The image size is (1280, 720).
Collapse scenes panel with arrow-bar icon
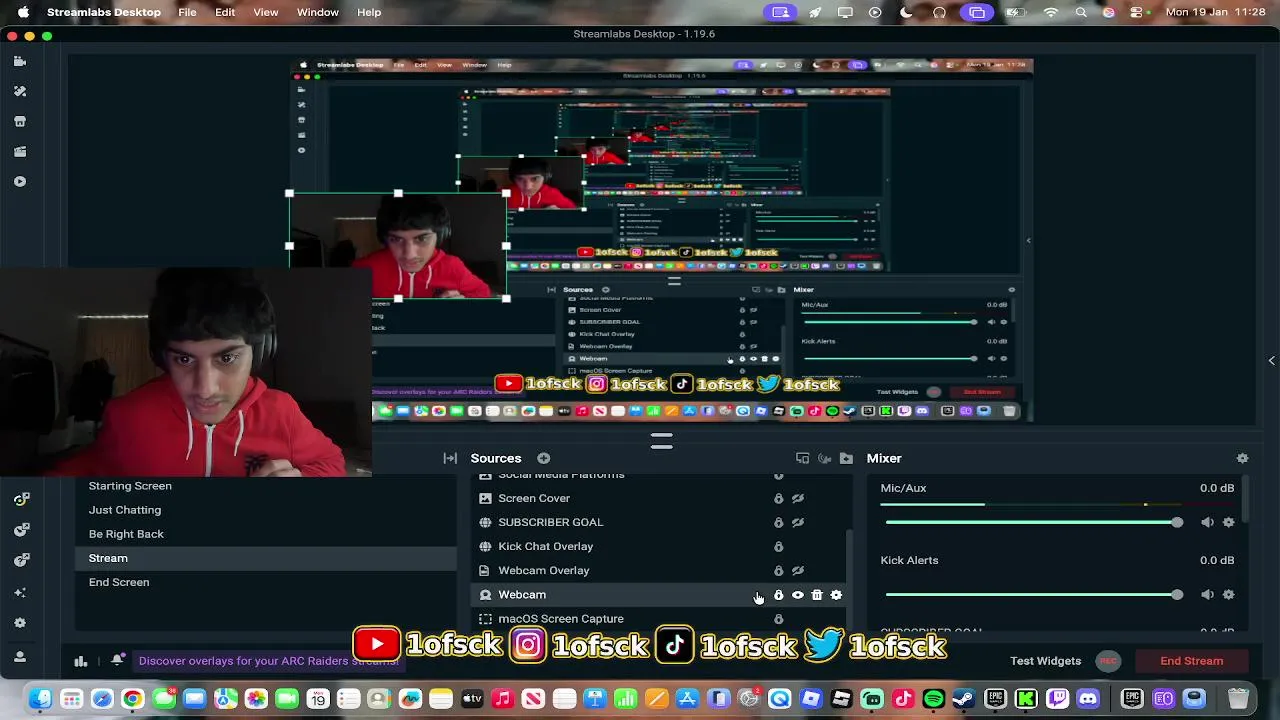(x=450, y=458)
